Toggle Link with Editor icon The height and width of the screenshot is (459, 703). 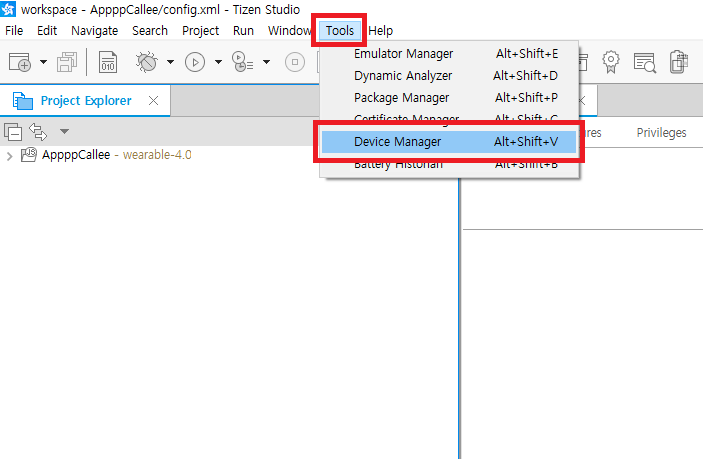coord(38,131)
